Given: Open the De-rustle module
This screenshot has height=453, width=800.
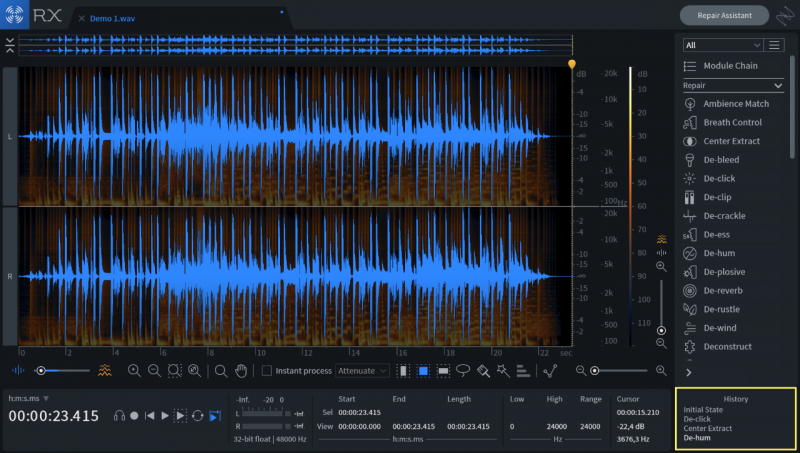Looking at the screenshot, I should click(711, 309).
